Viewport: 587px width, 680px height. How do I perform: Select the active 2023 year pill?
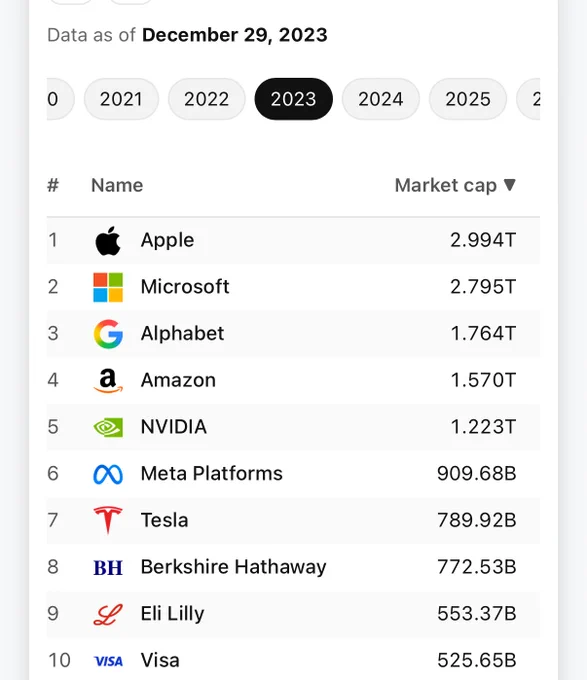(294, 99)
